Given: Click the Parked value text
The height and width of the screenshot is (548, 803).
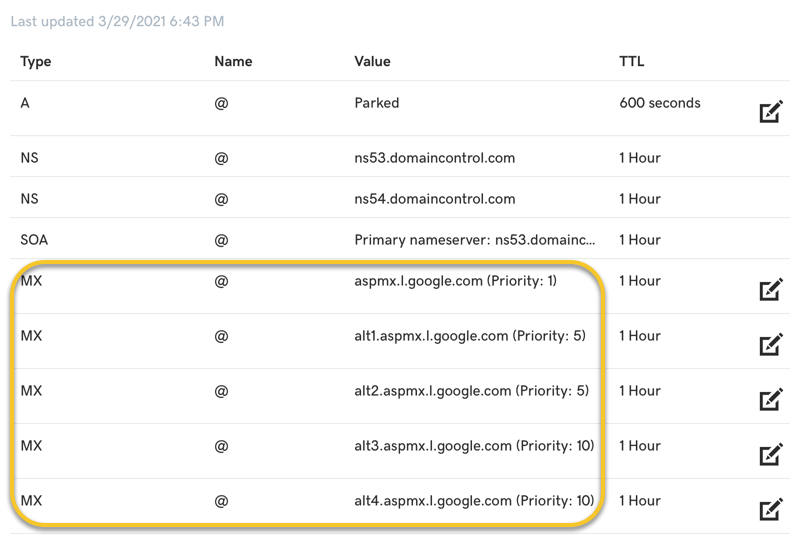Looking at the screenshot, I should click(377, 102).
